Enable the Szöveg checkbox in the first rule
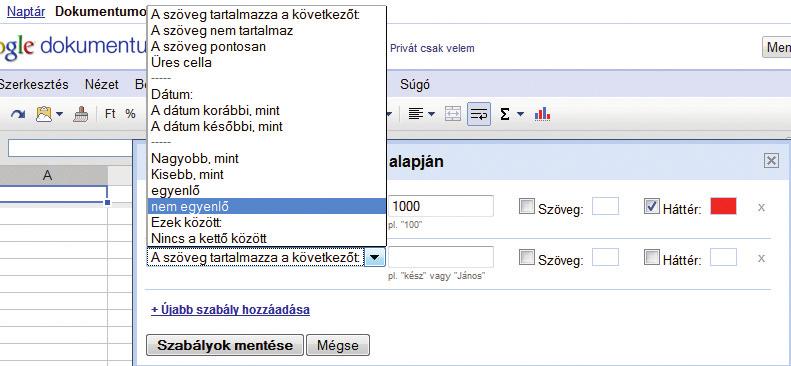The height and width of the screenshot is (366, 791). coord(527,206)
